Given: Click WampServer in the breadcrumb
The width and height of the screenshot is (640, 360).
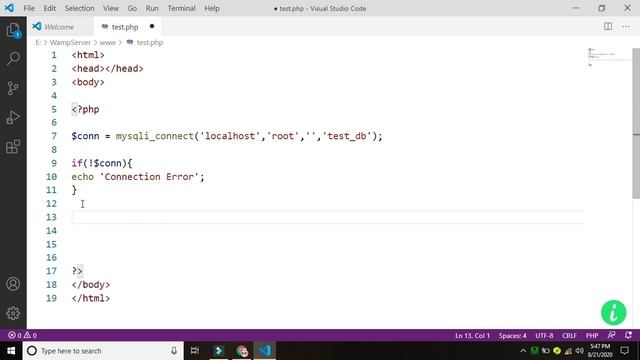Looking at the screenshot, I should (x=70, y=42).
